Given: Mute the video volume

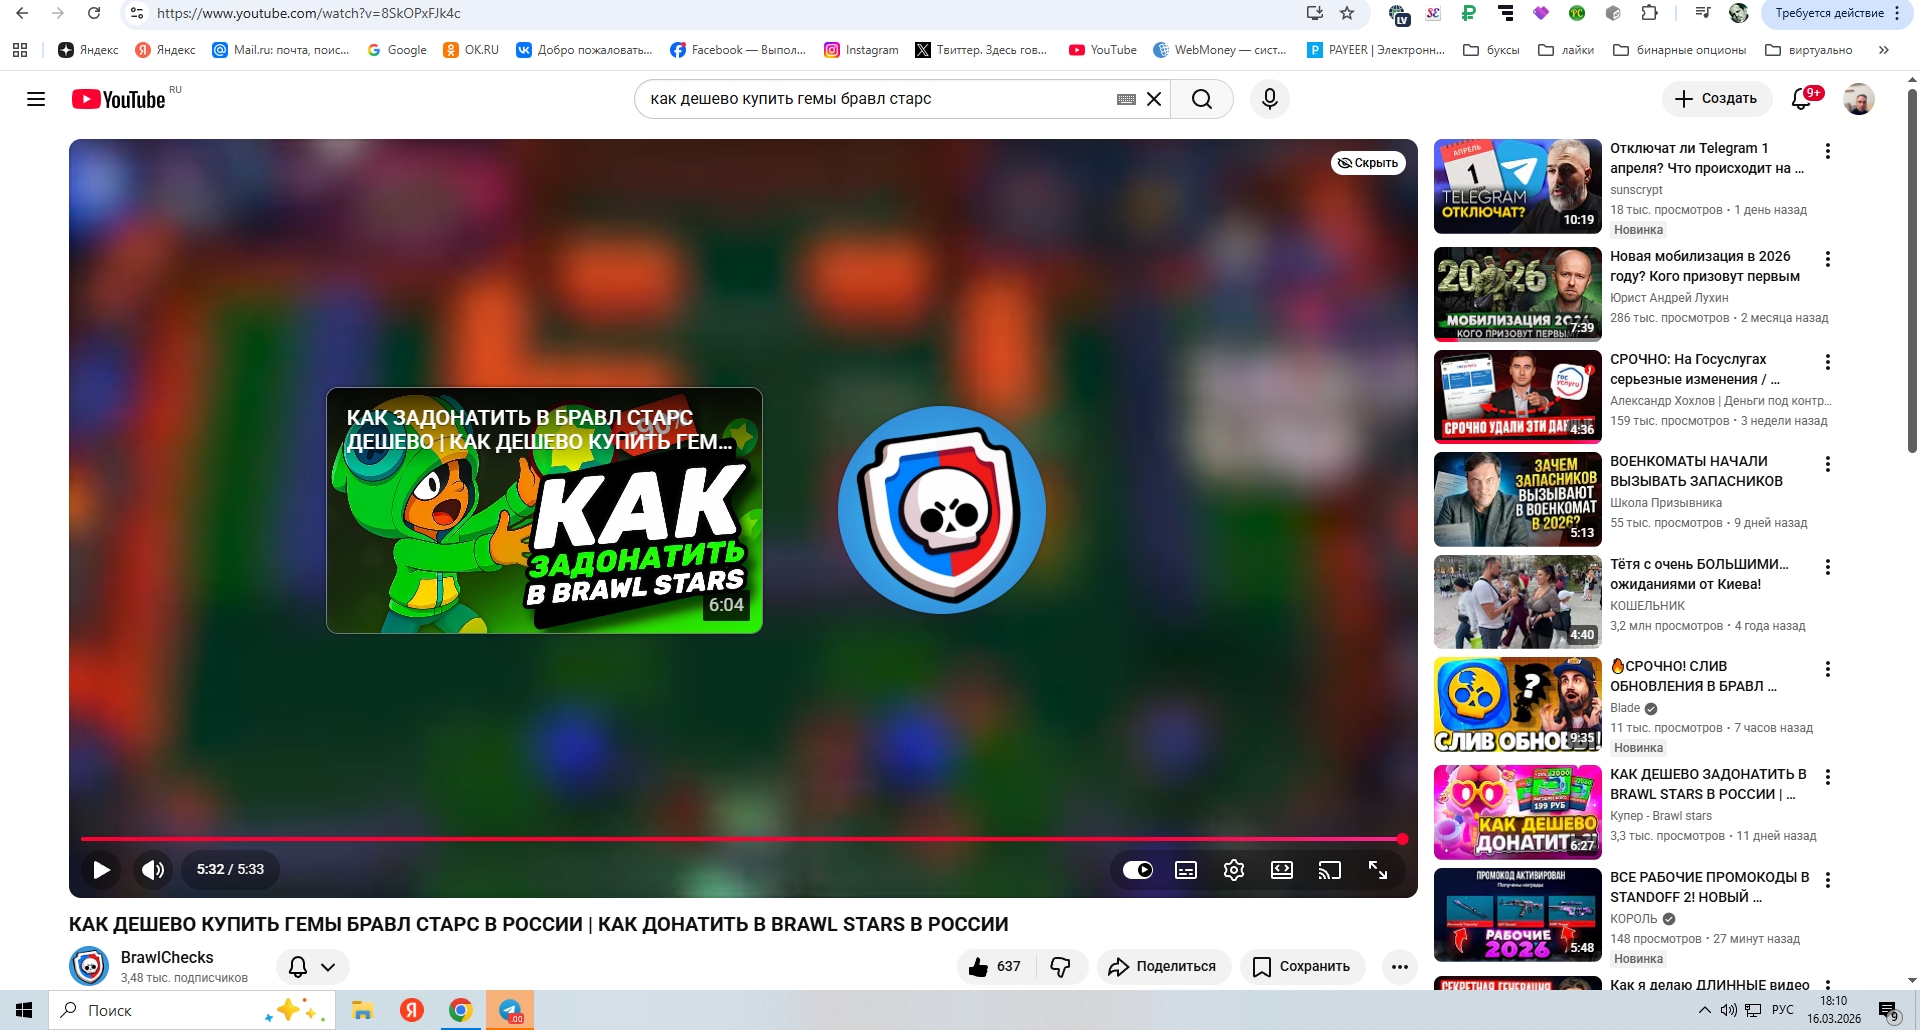Looking at the screenshot, I should [153, 869].
